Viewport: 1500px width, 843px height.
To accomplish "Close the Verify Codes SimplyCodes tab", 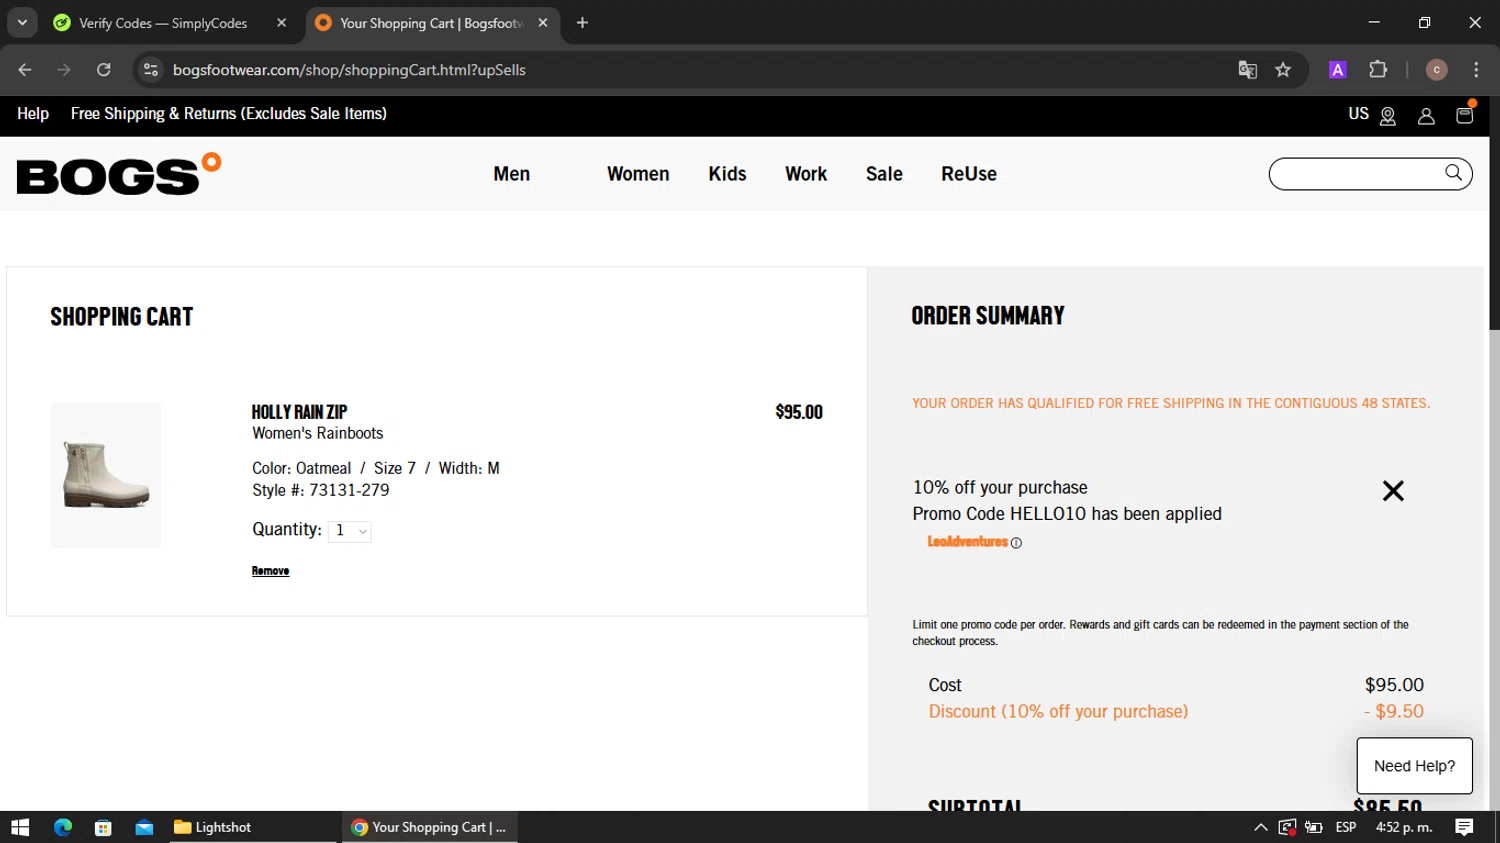I will click(x=281, y=23).
